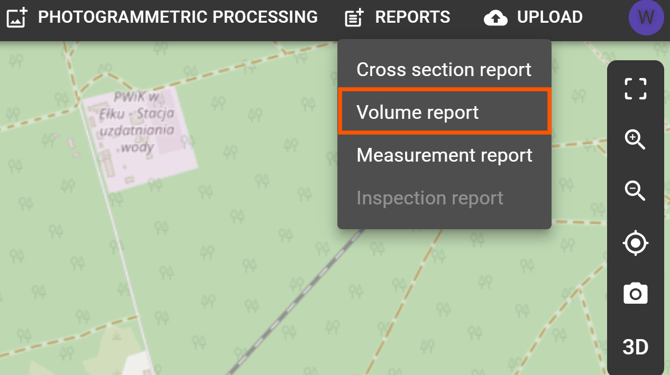Image resolution: width=670 pixels, height=375 pixels.
Task: Take a map screenshot with camera icon
Action: (x=635, y=293)
